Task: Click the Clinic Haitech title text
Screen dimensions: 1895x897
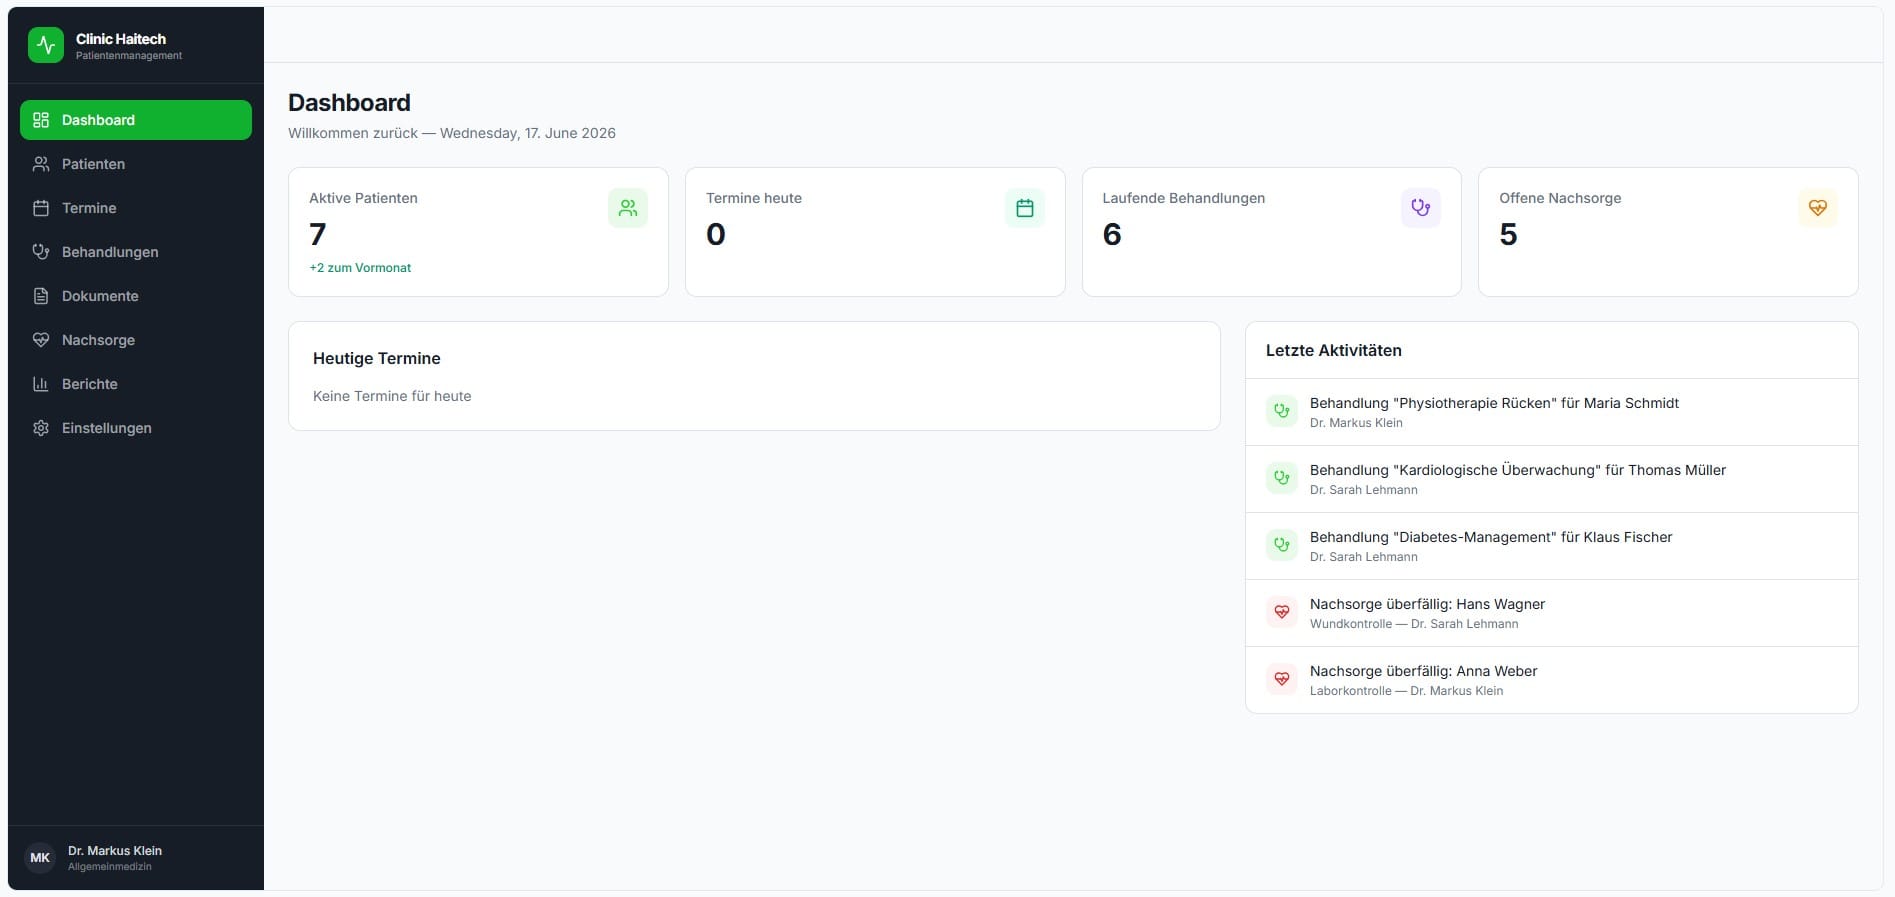Action: [x=121, y=39]
